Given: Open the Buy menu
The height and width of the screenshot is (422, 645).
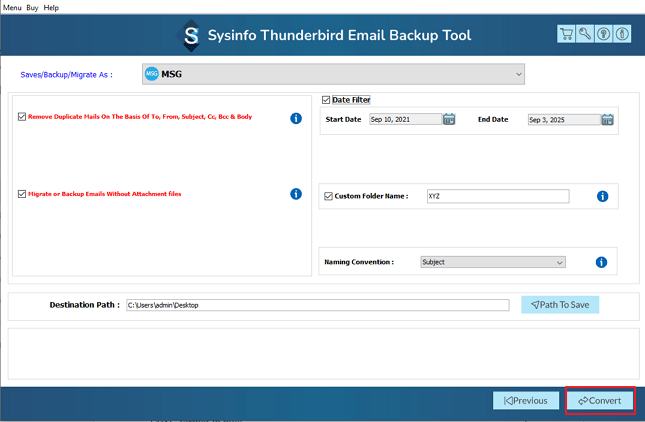Looking at the screenshot, I should tap(32, 7).
